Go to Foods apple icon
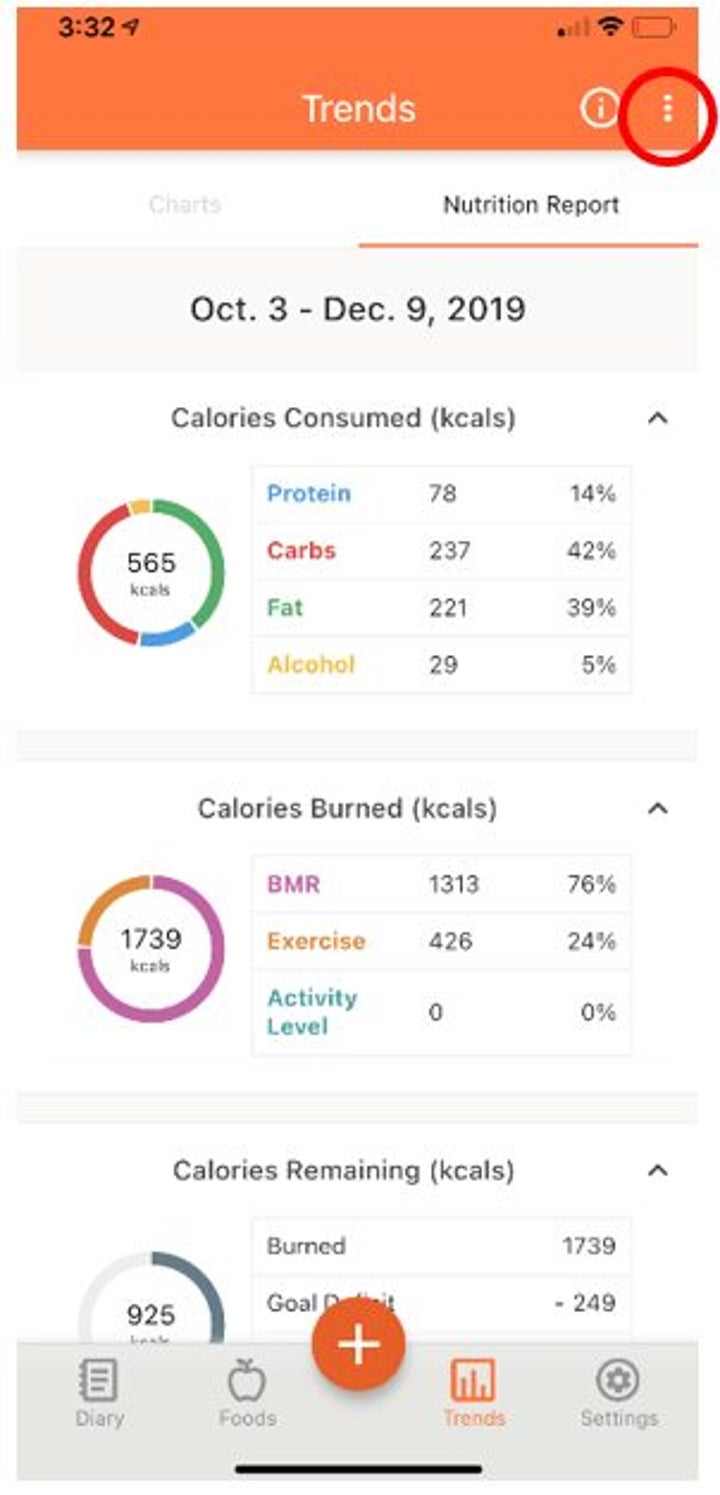The width and height of the screenshot is (720, 1495). coord(246,1382)
